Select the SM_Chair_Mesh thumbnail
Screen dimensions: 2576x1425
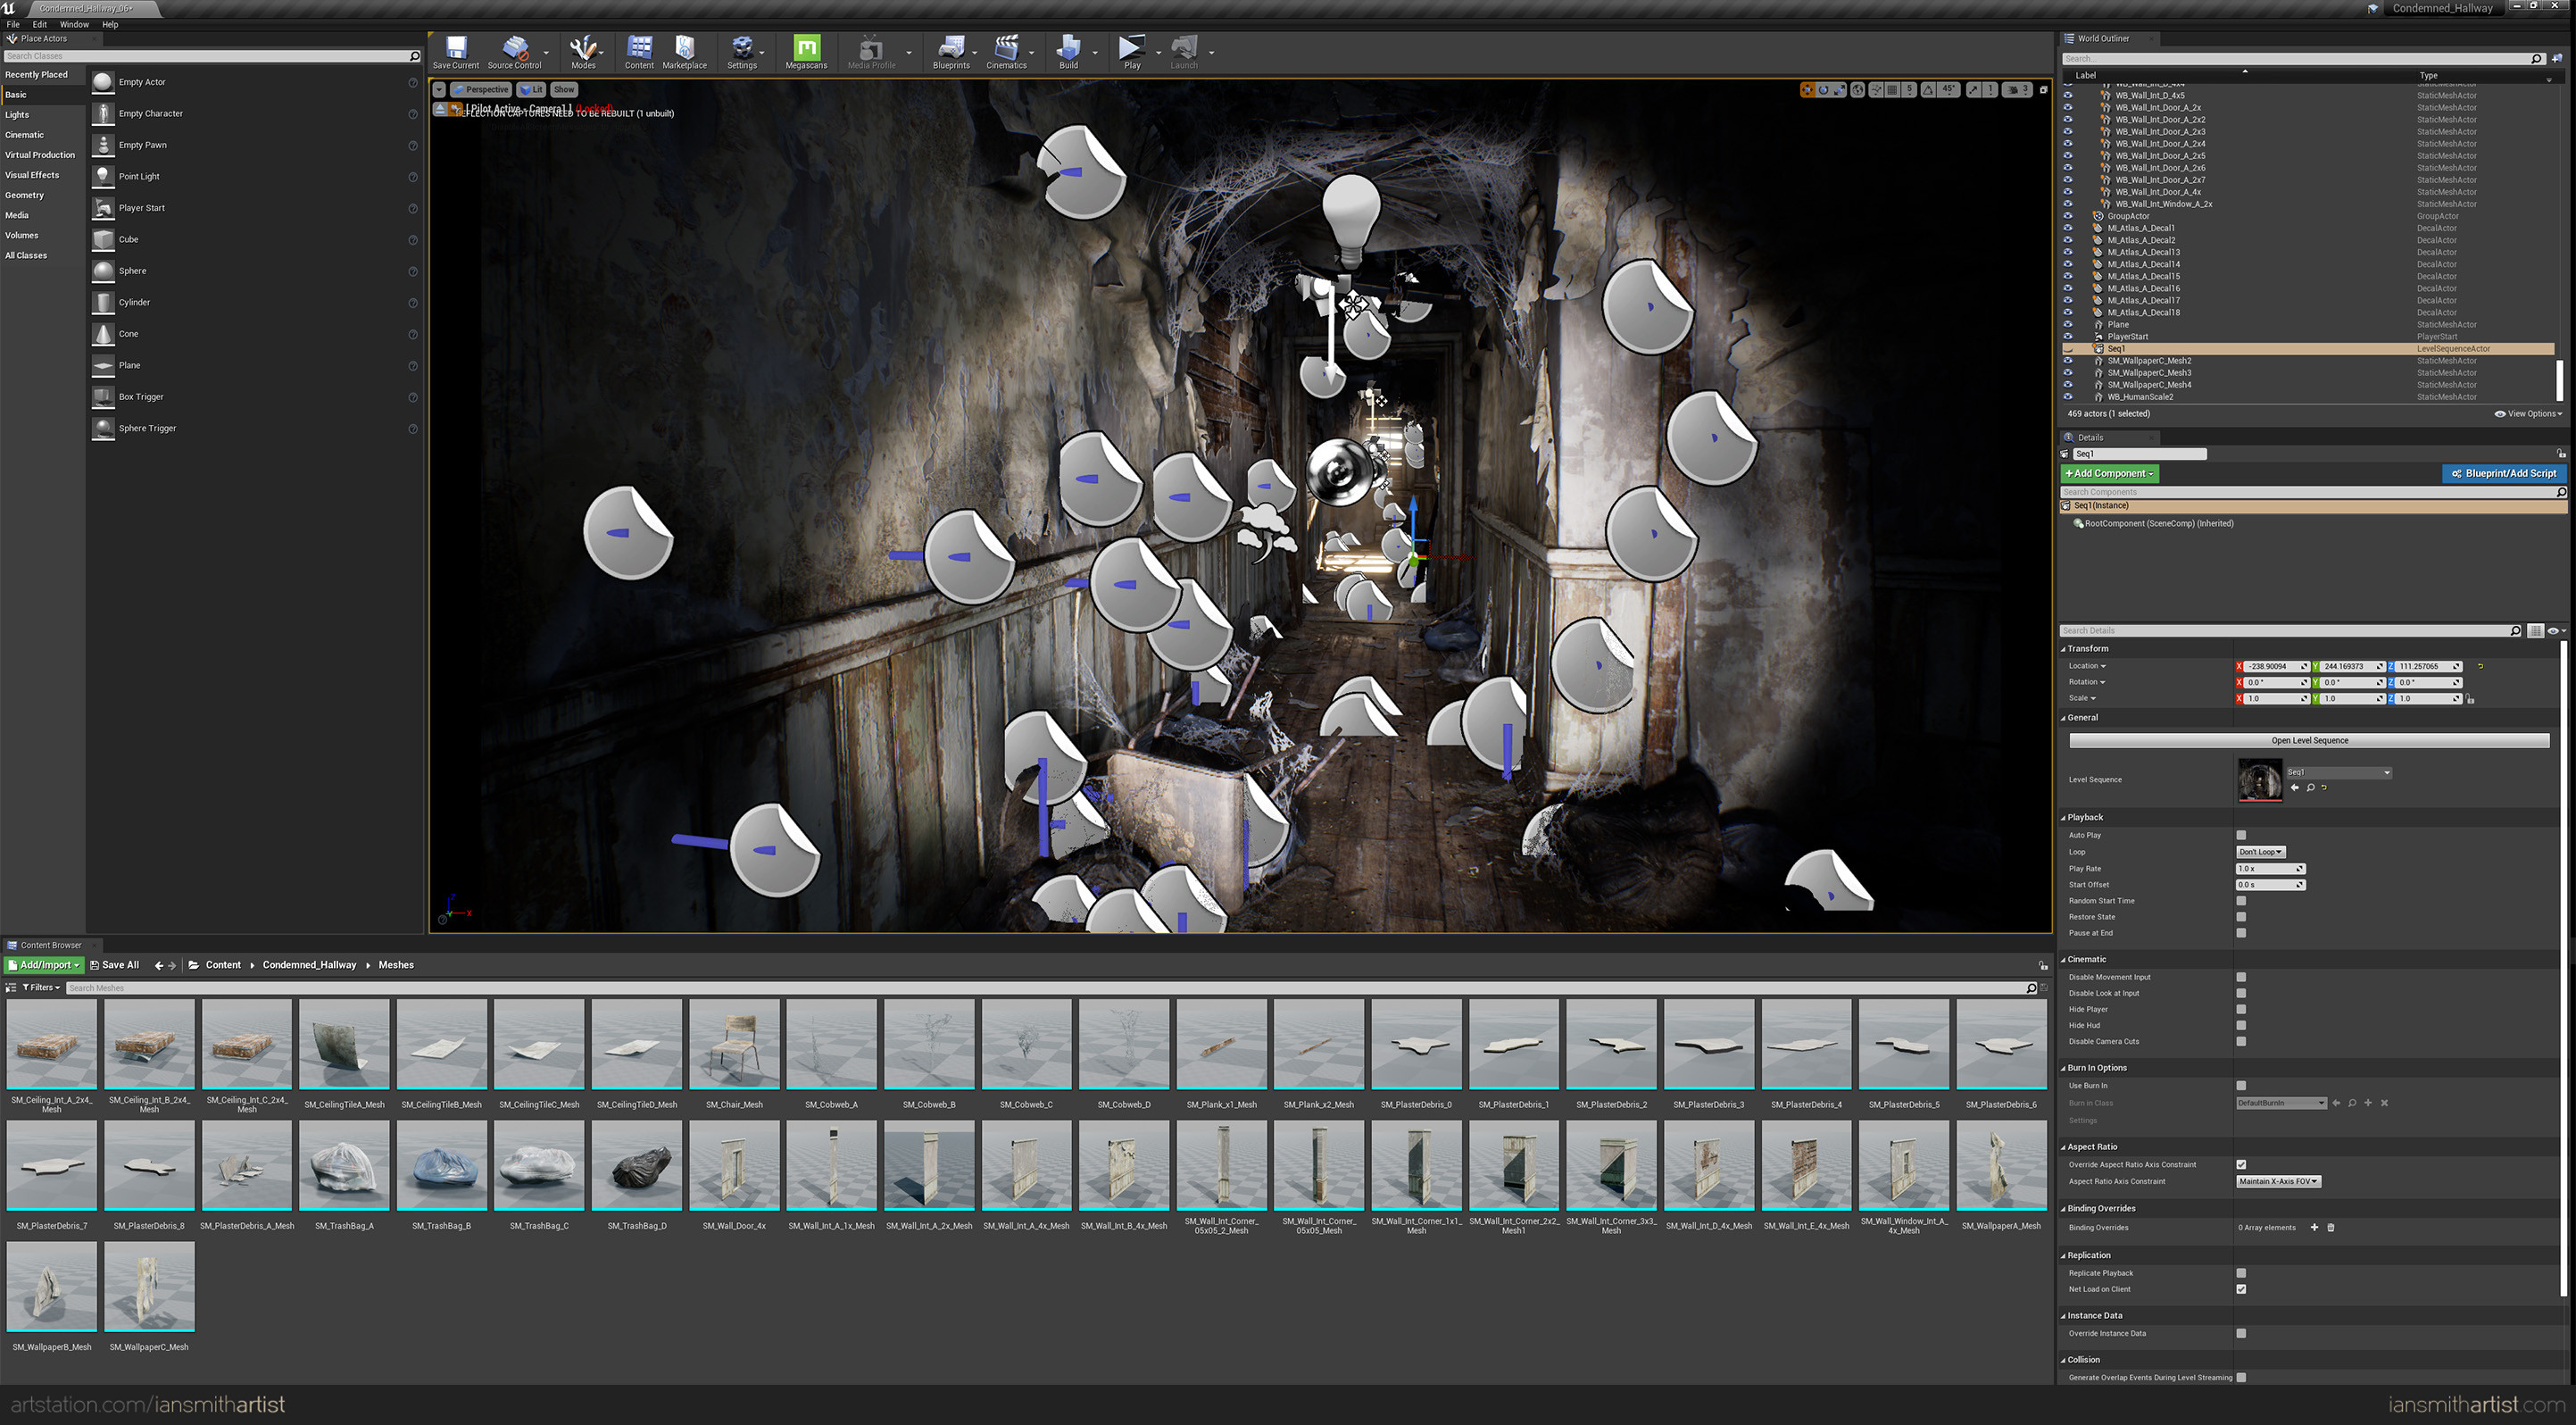pyautogui.click(x=734, y=1045)
